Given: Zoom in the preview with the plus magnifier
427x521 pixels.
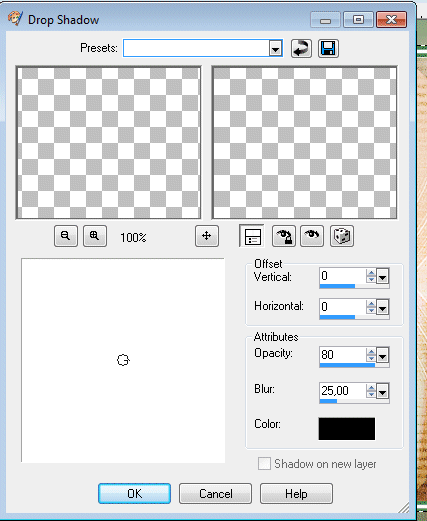Looking at the screenshot, I should click(95, 236).
